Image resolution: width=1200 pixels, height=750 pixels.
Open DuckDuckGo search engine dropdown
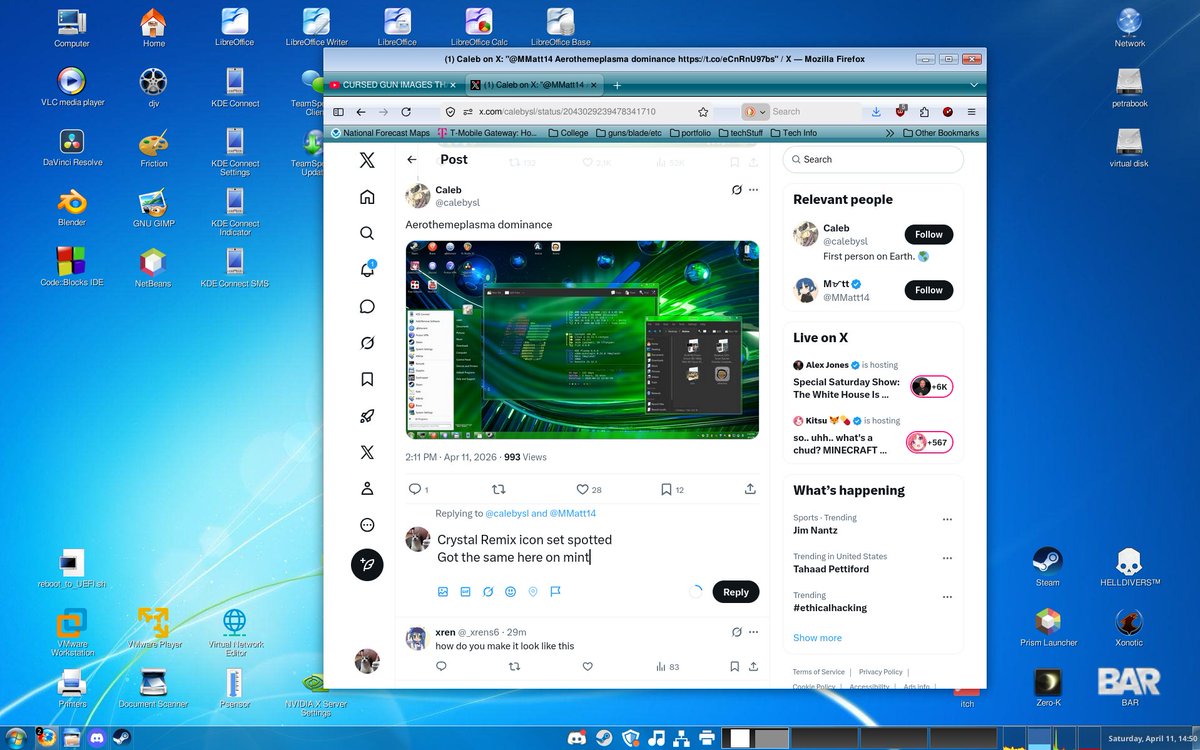[x=755, y=112]
